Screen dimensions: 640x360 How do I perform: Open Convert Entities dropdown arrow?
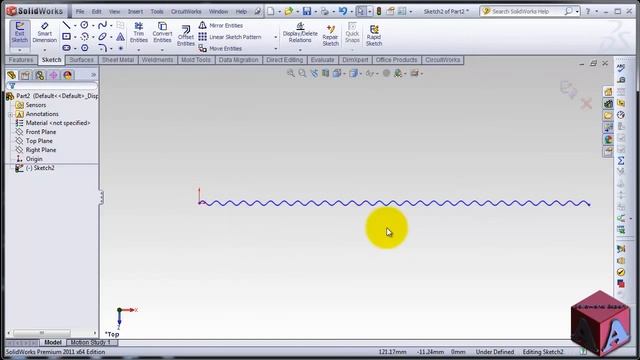coord(162,50)
